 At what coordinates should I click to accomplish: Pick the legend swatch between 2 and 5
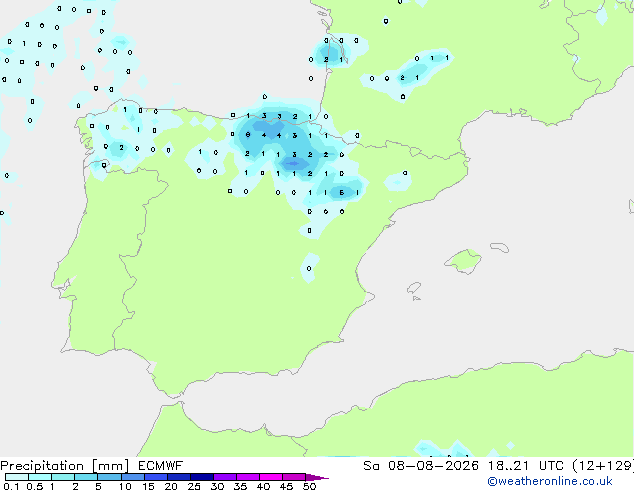[x=86, y=477]
